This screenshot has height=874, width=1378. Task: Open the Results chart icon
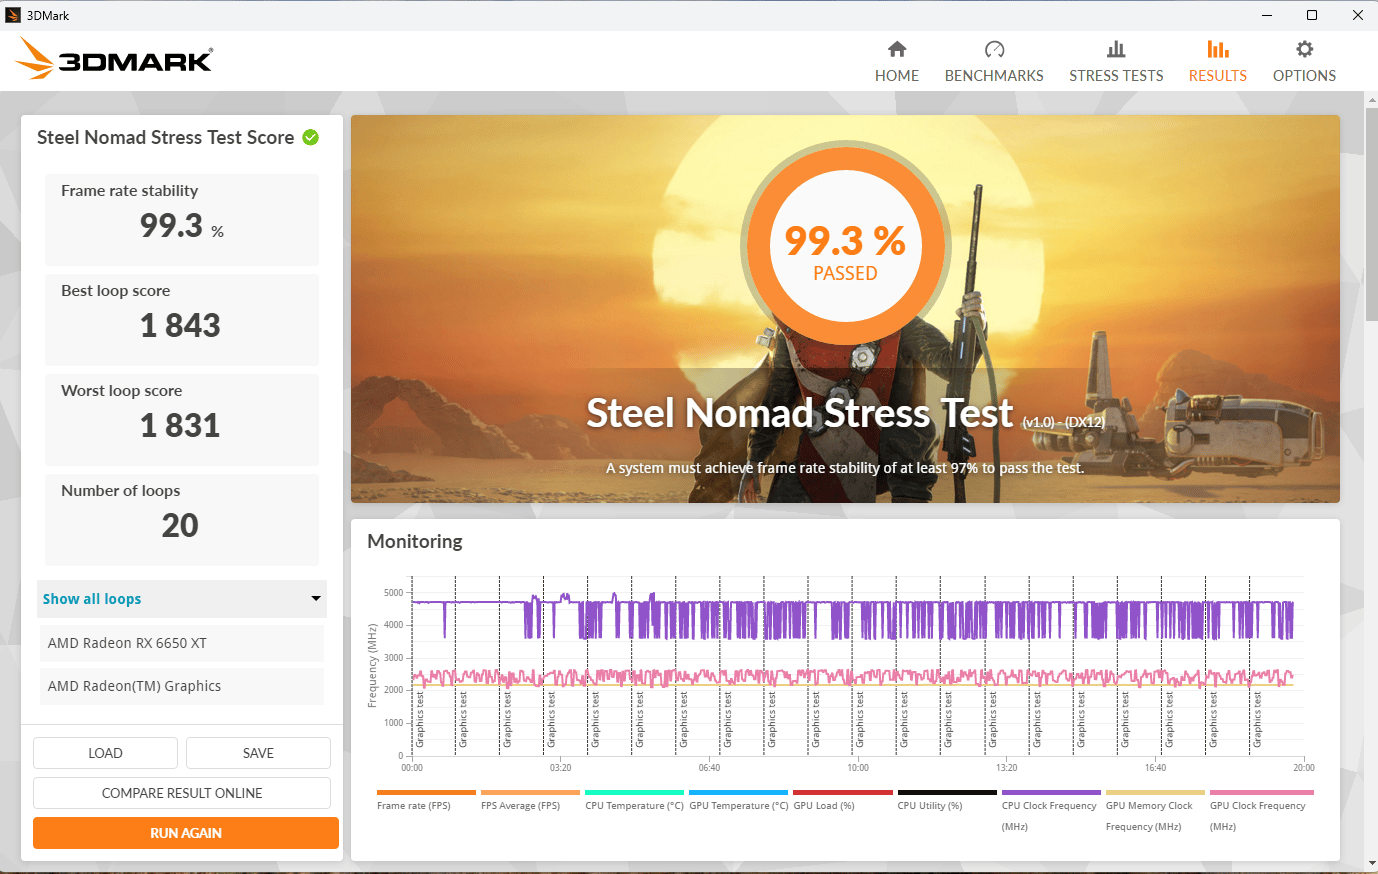point(1218,49)
